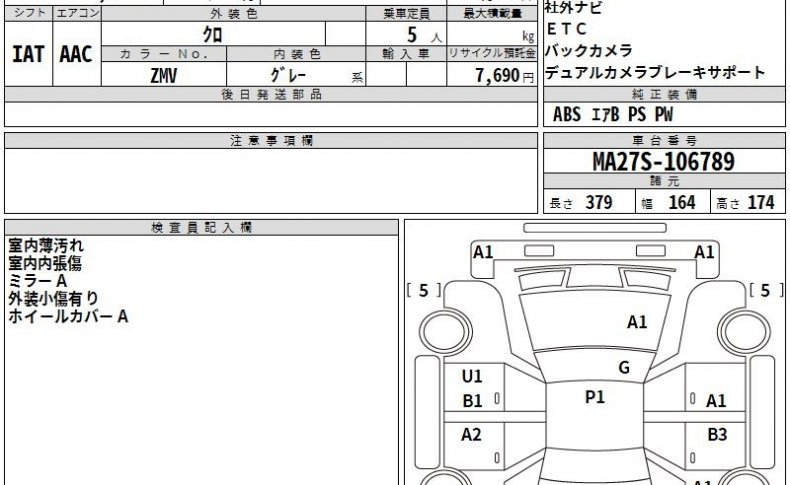
Task: Select the exterior color value クロ
Action: tap(213, 35)
